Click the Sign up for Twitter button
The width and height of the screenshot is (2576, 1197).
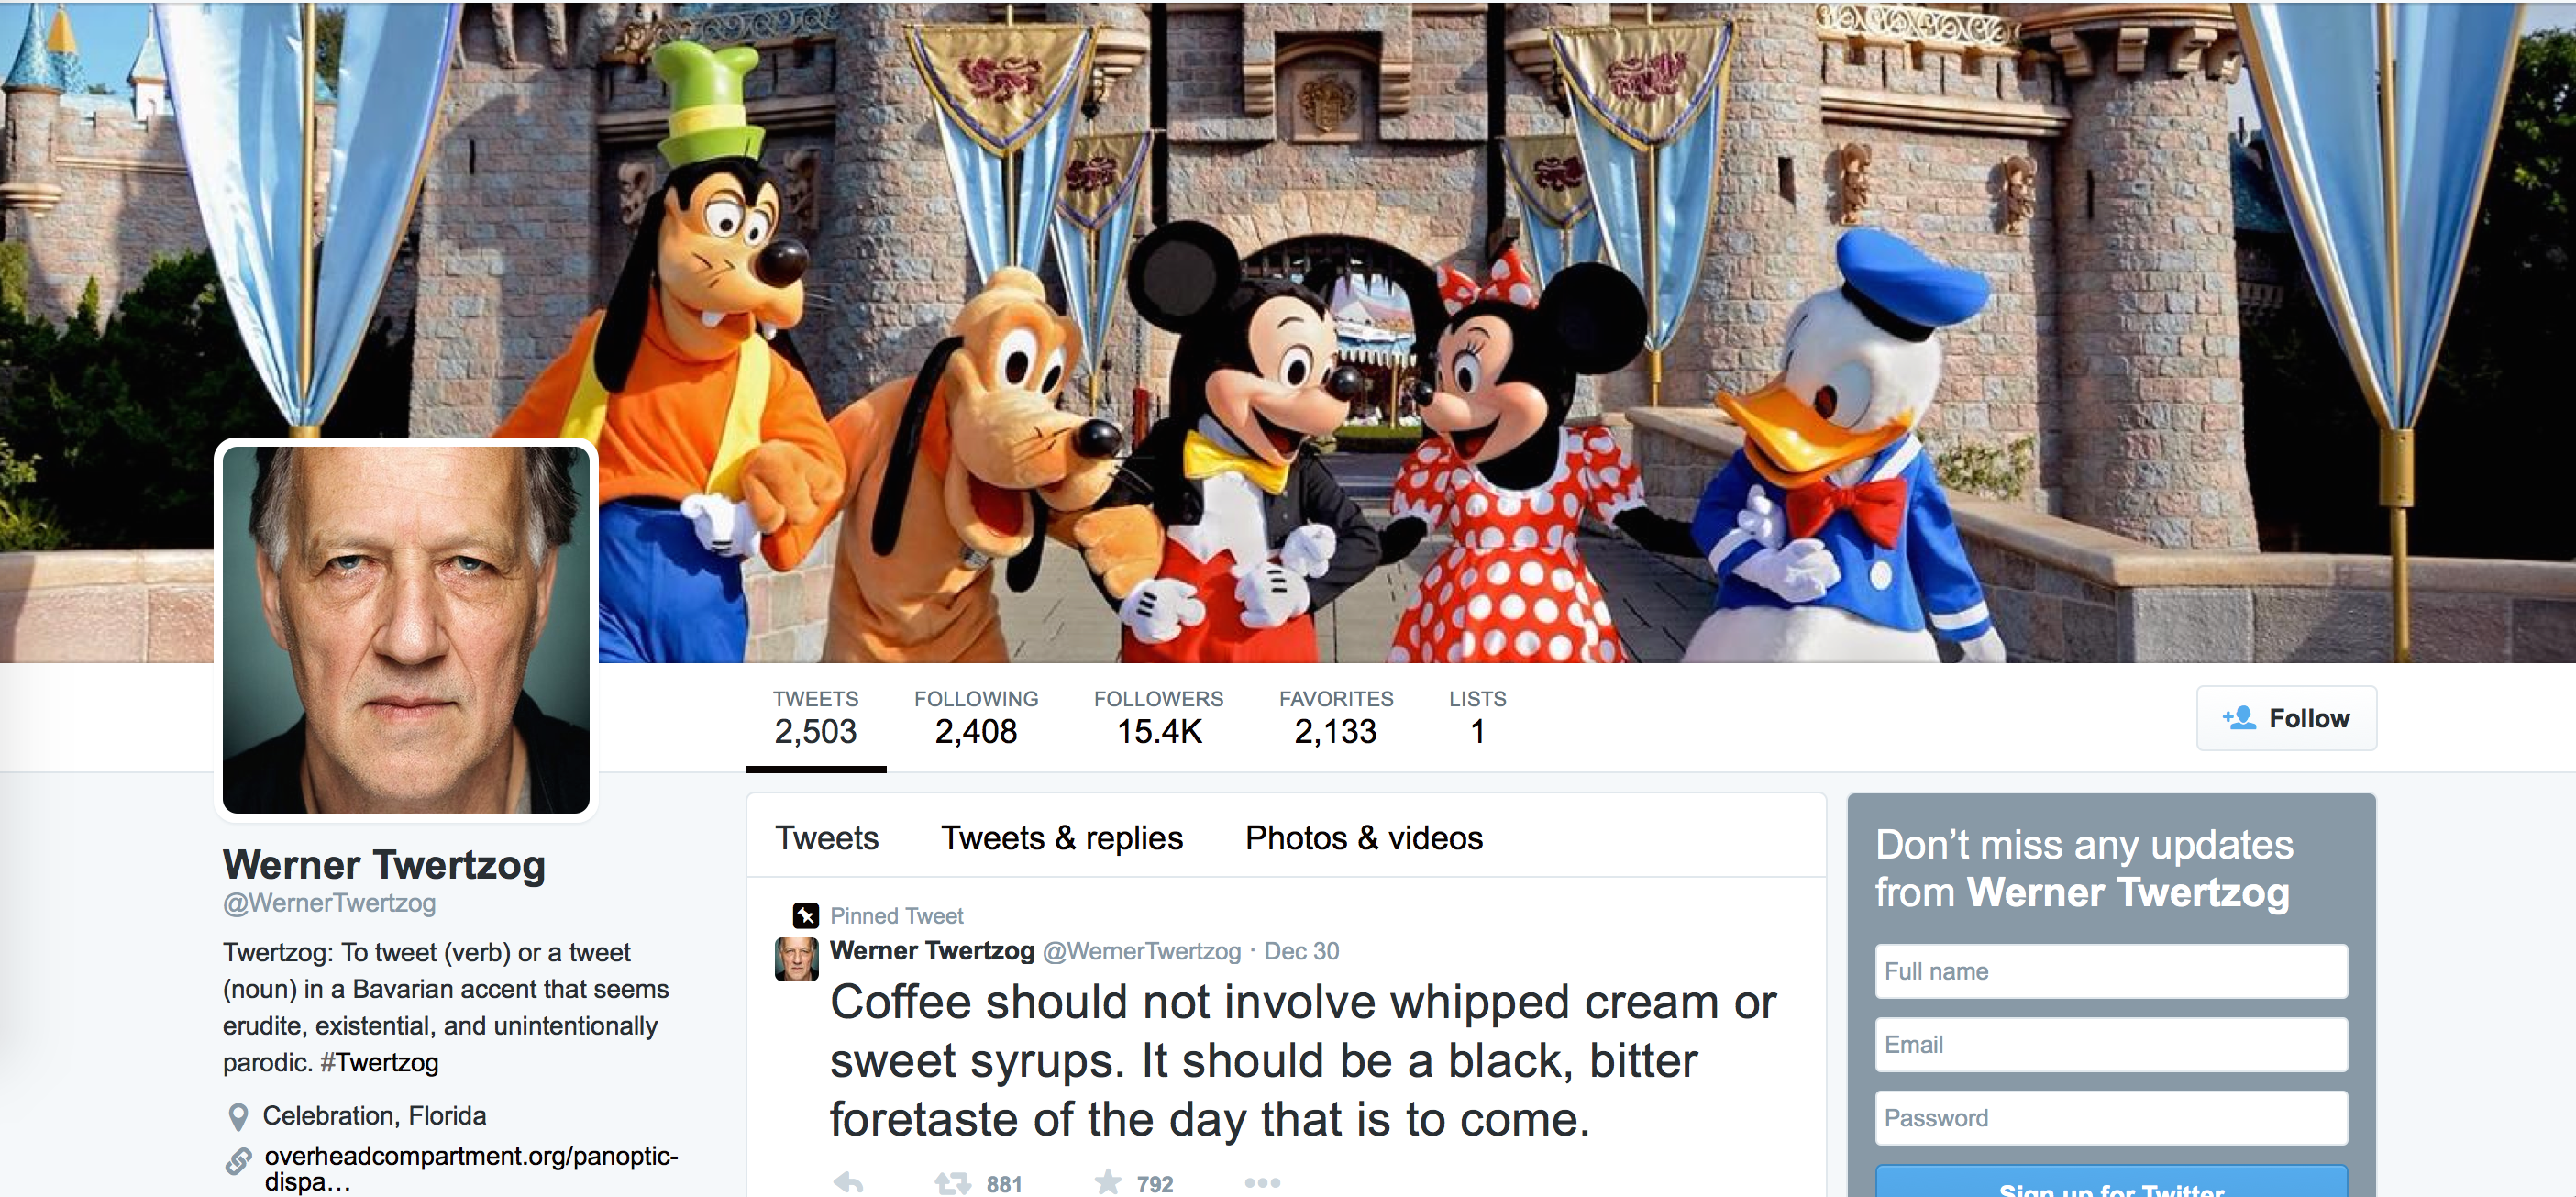coord(2111,1181)
